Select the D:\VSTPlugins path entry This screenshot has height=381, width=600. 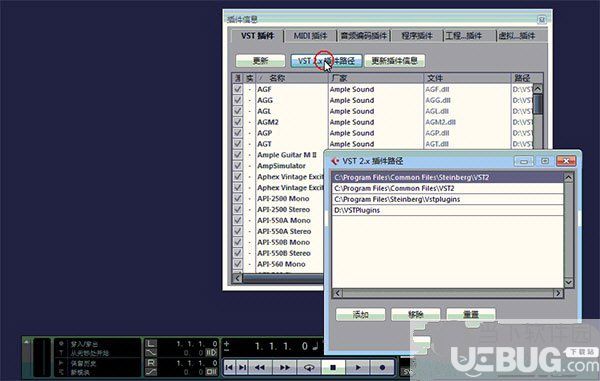[x=448, y=210]
